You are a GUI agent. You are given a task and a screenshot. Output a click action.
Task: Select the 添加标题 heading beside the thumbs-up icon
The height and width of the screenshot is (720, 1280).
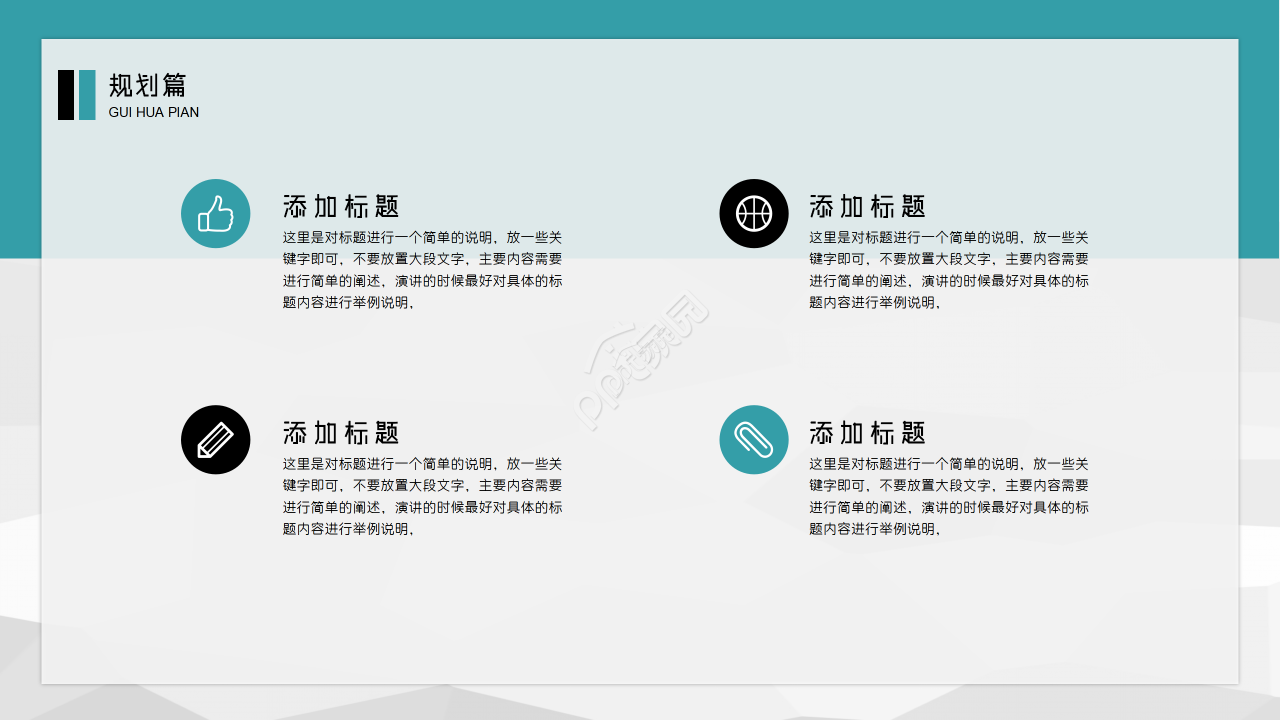click(x=341, y=207)
